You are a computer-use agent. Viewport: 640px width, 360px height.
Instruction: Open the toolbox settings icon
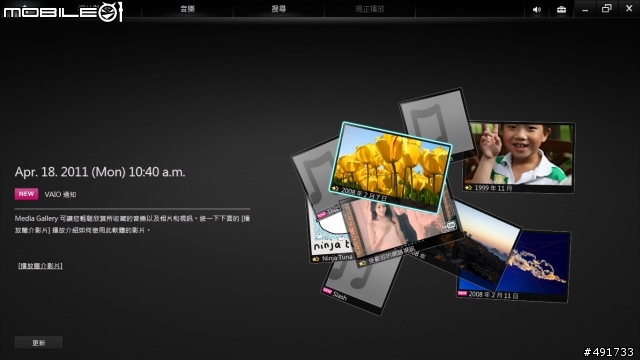(x=561, y=9)
